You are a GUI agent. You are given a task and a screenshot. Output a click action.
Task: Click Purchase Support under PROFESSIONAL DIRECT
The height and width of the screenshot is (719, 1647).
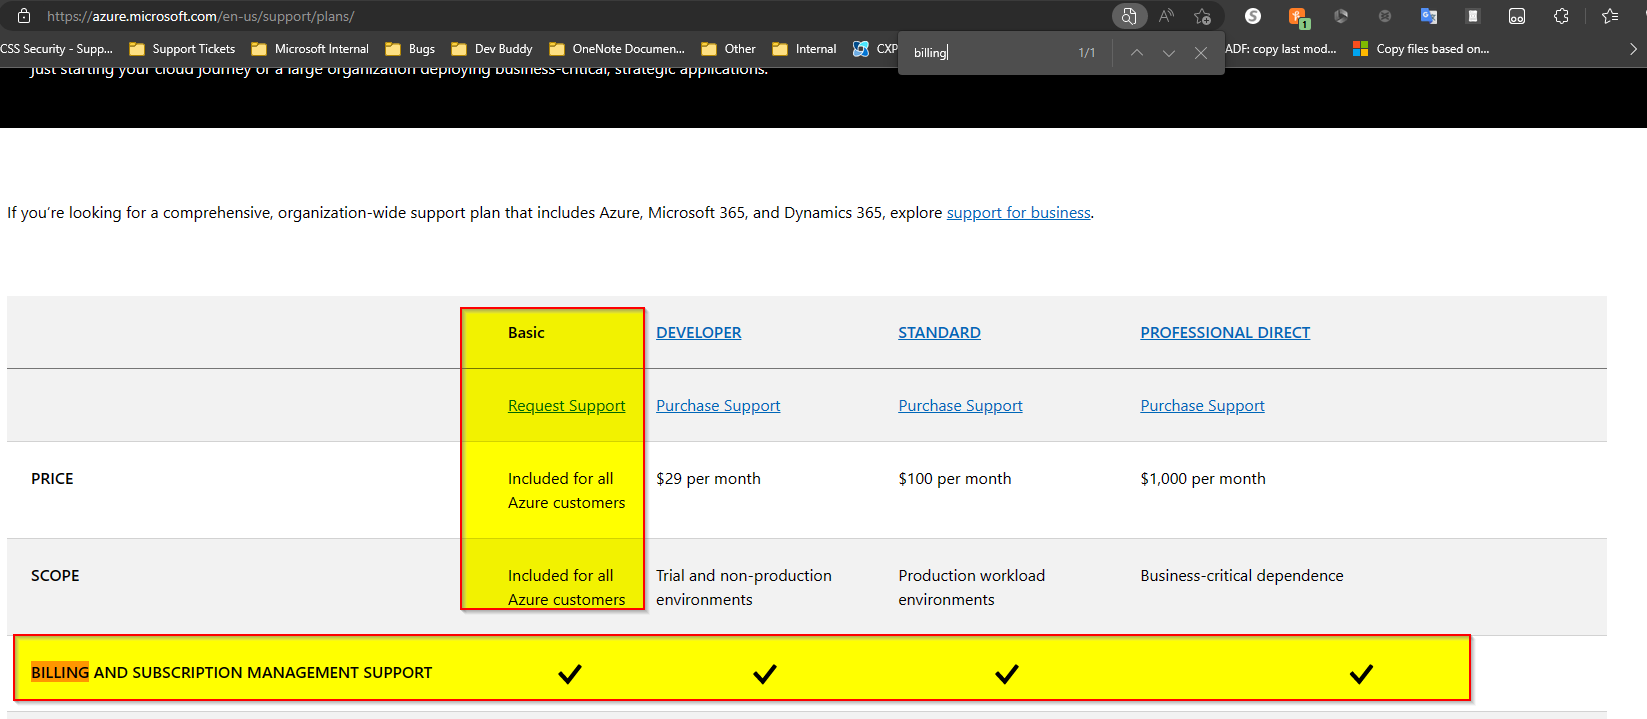coord(1202,405)
